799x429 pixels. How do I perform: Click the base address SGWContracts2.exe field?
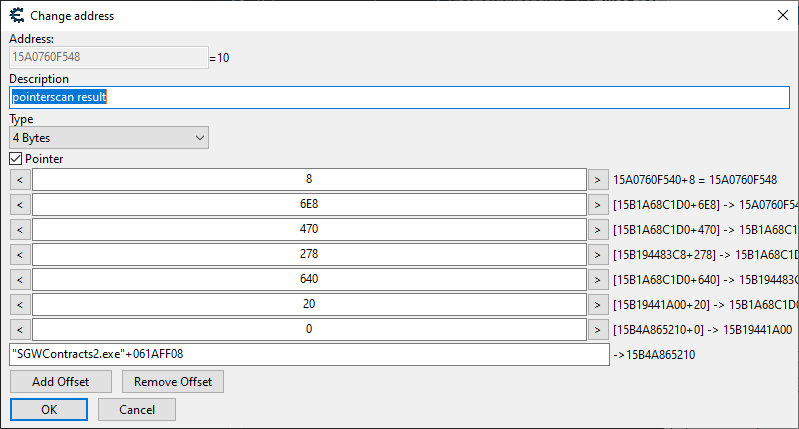[x=308, y=355]
